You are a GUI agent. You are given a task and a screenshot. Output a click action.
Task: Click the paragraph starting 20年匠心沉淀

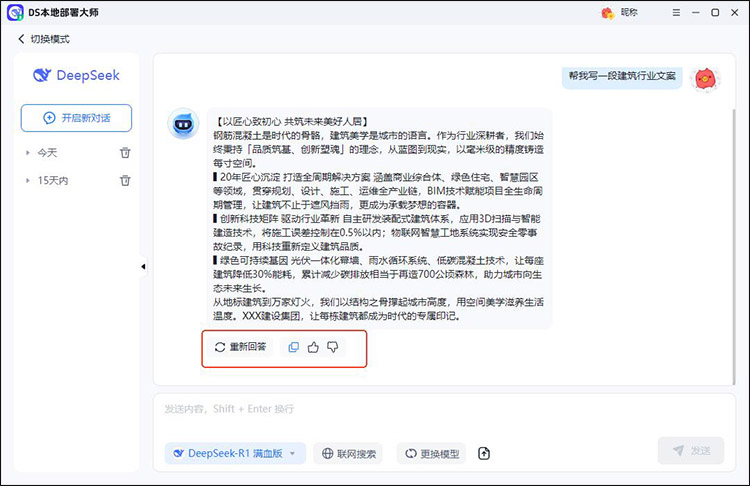point(378,191)
